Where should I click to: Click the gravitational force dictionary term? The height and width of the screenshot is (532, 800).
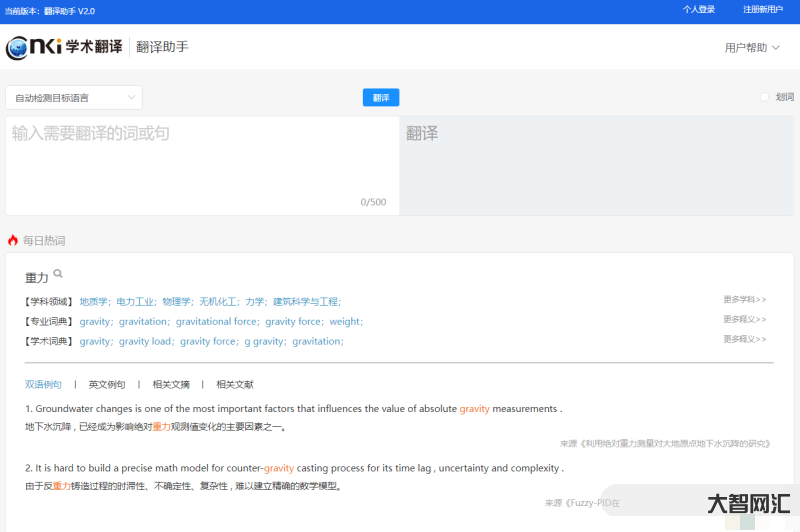point(216,321)
